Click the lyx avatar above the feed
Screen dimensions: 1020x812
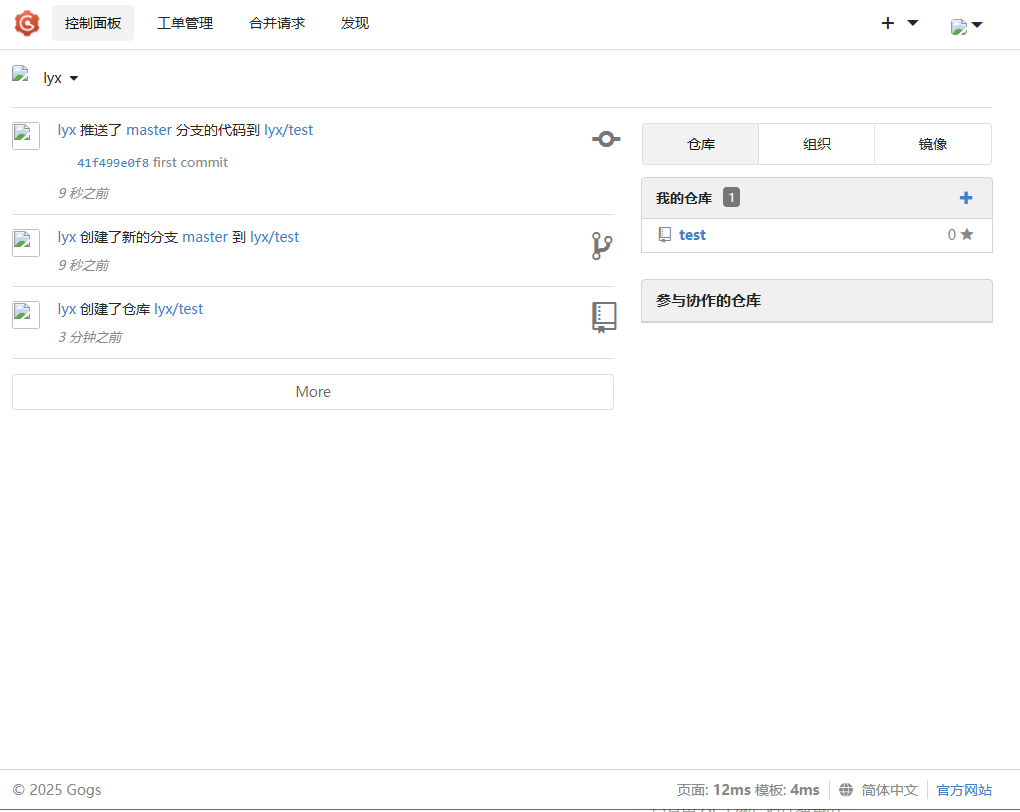click(21, 74)
